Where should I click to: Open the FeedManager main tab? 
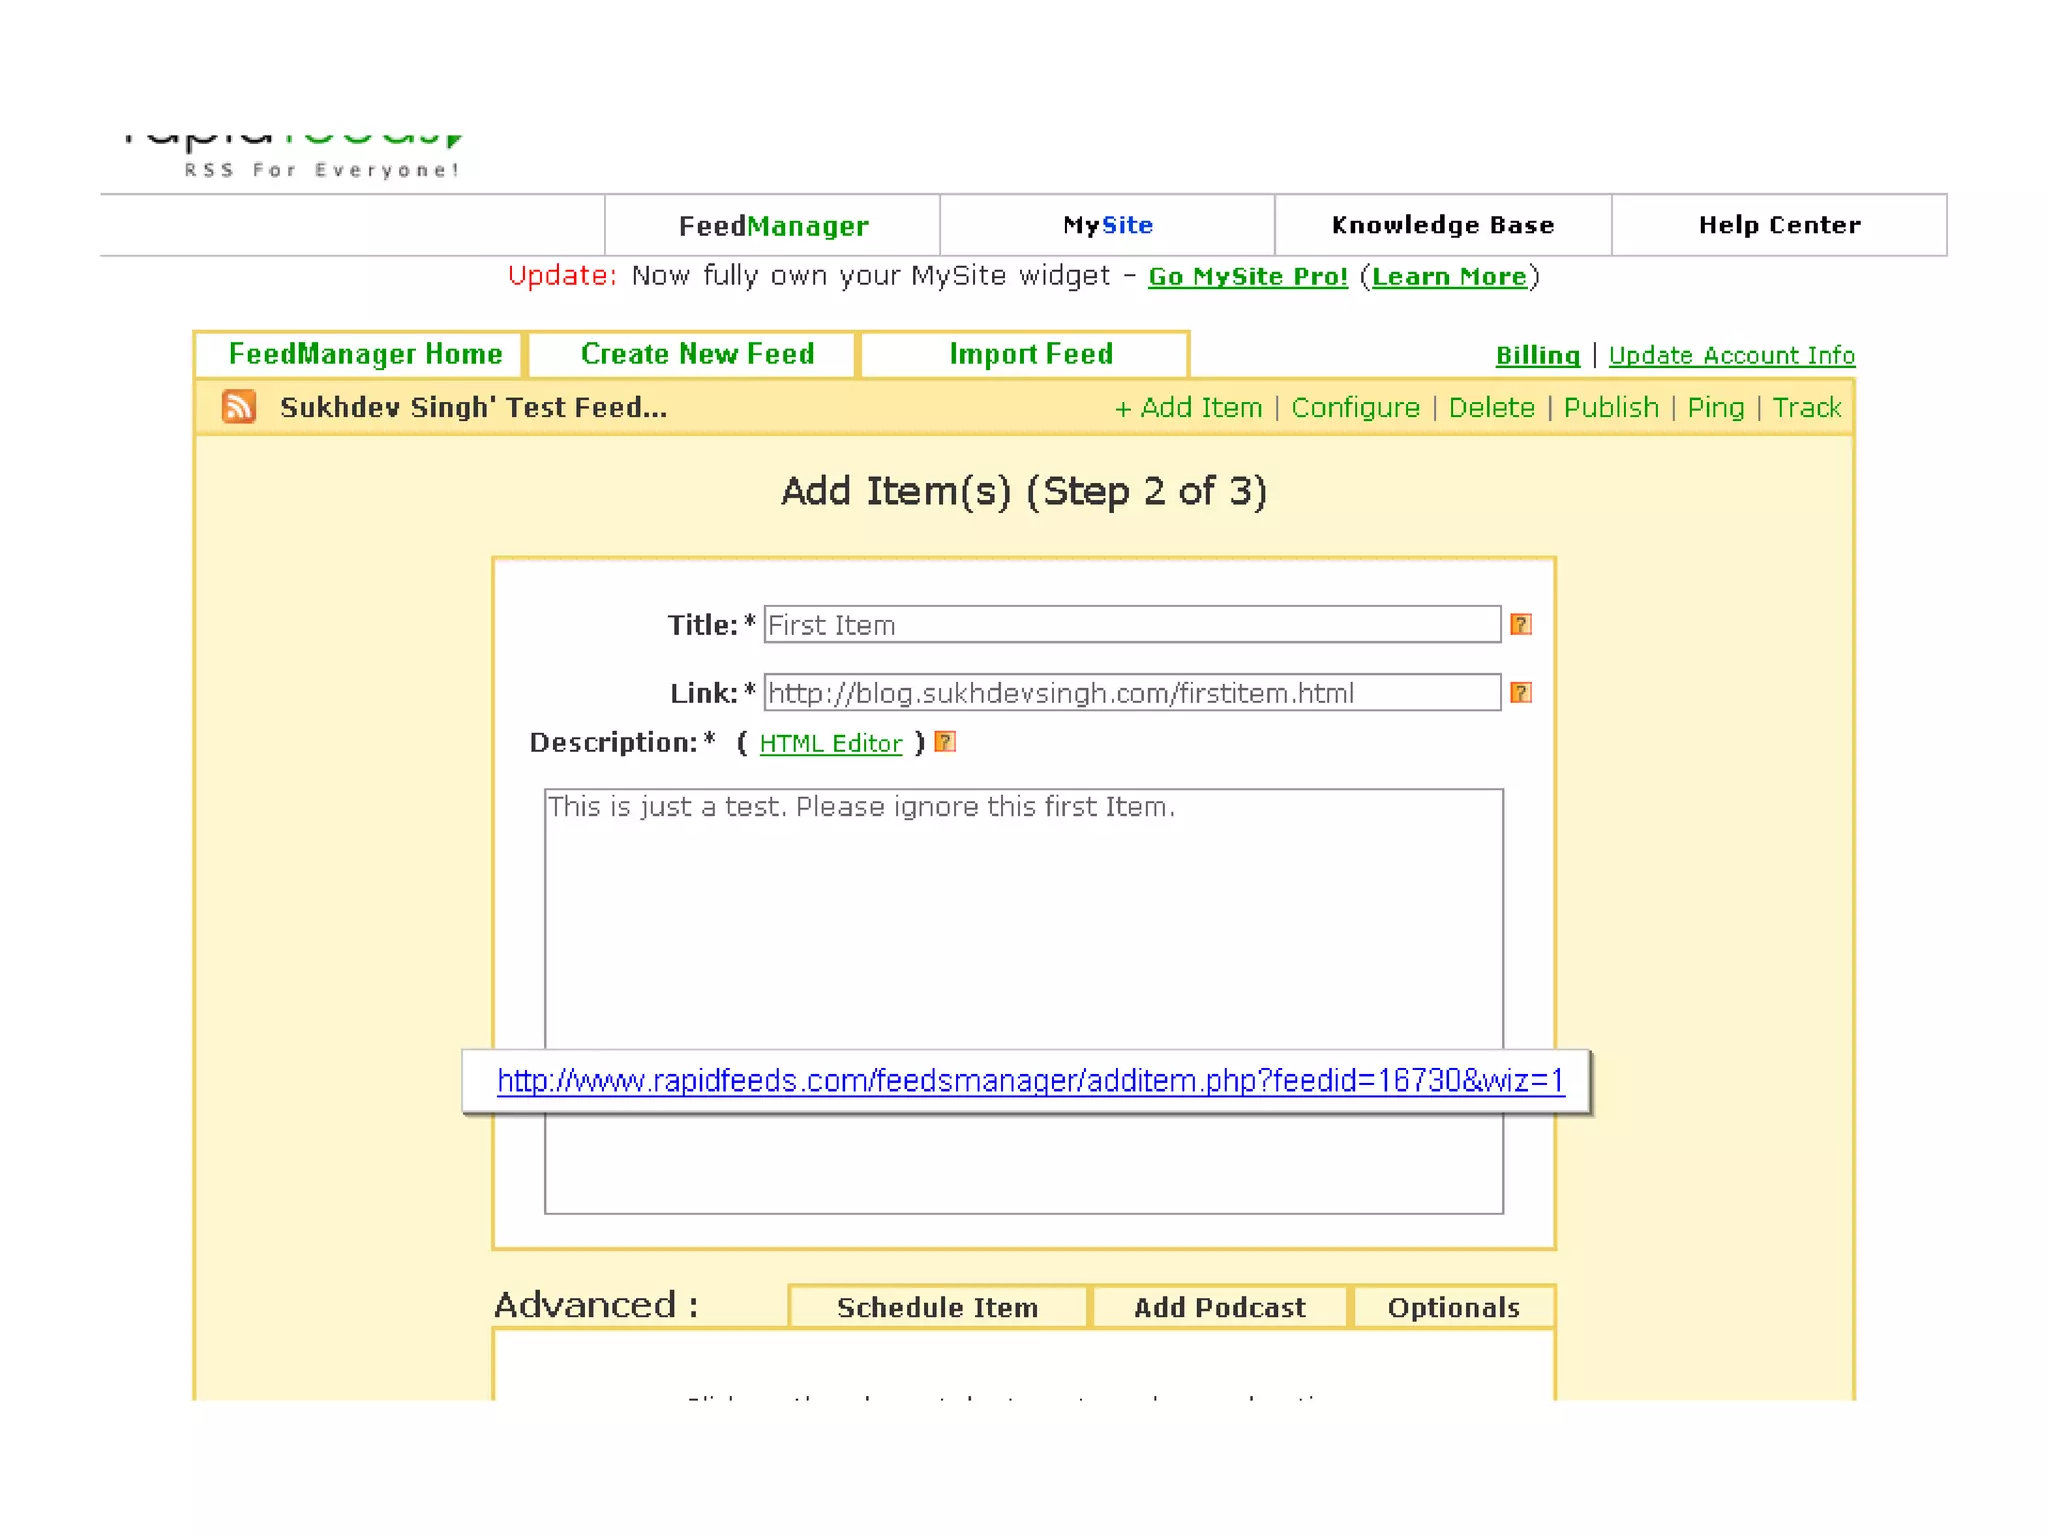773,226
